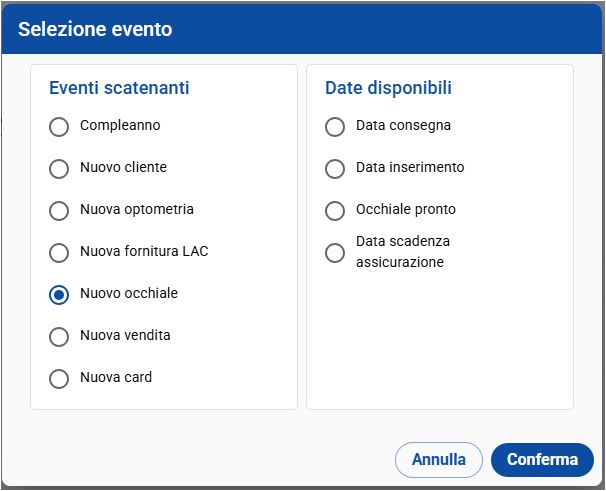
Task: Click the Eventi scatenanti heading
Action: pyautogui.click(x=119, y=88)
